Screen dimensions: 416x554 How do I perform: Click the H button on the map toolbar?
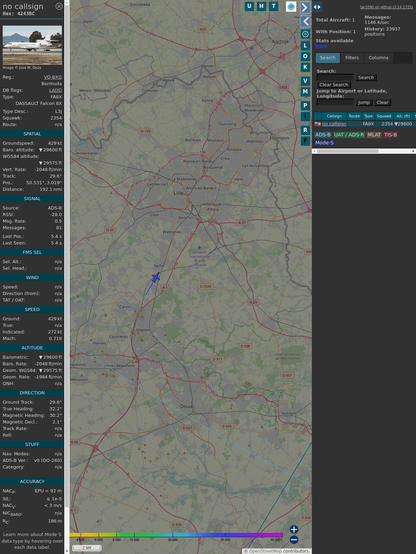pos(261,6)
